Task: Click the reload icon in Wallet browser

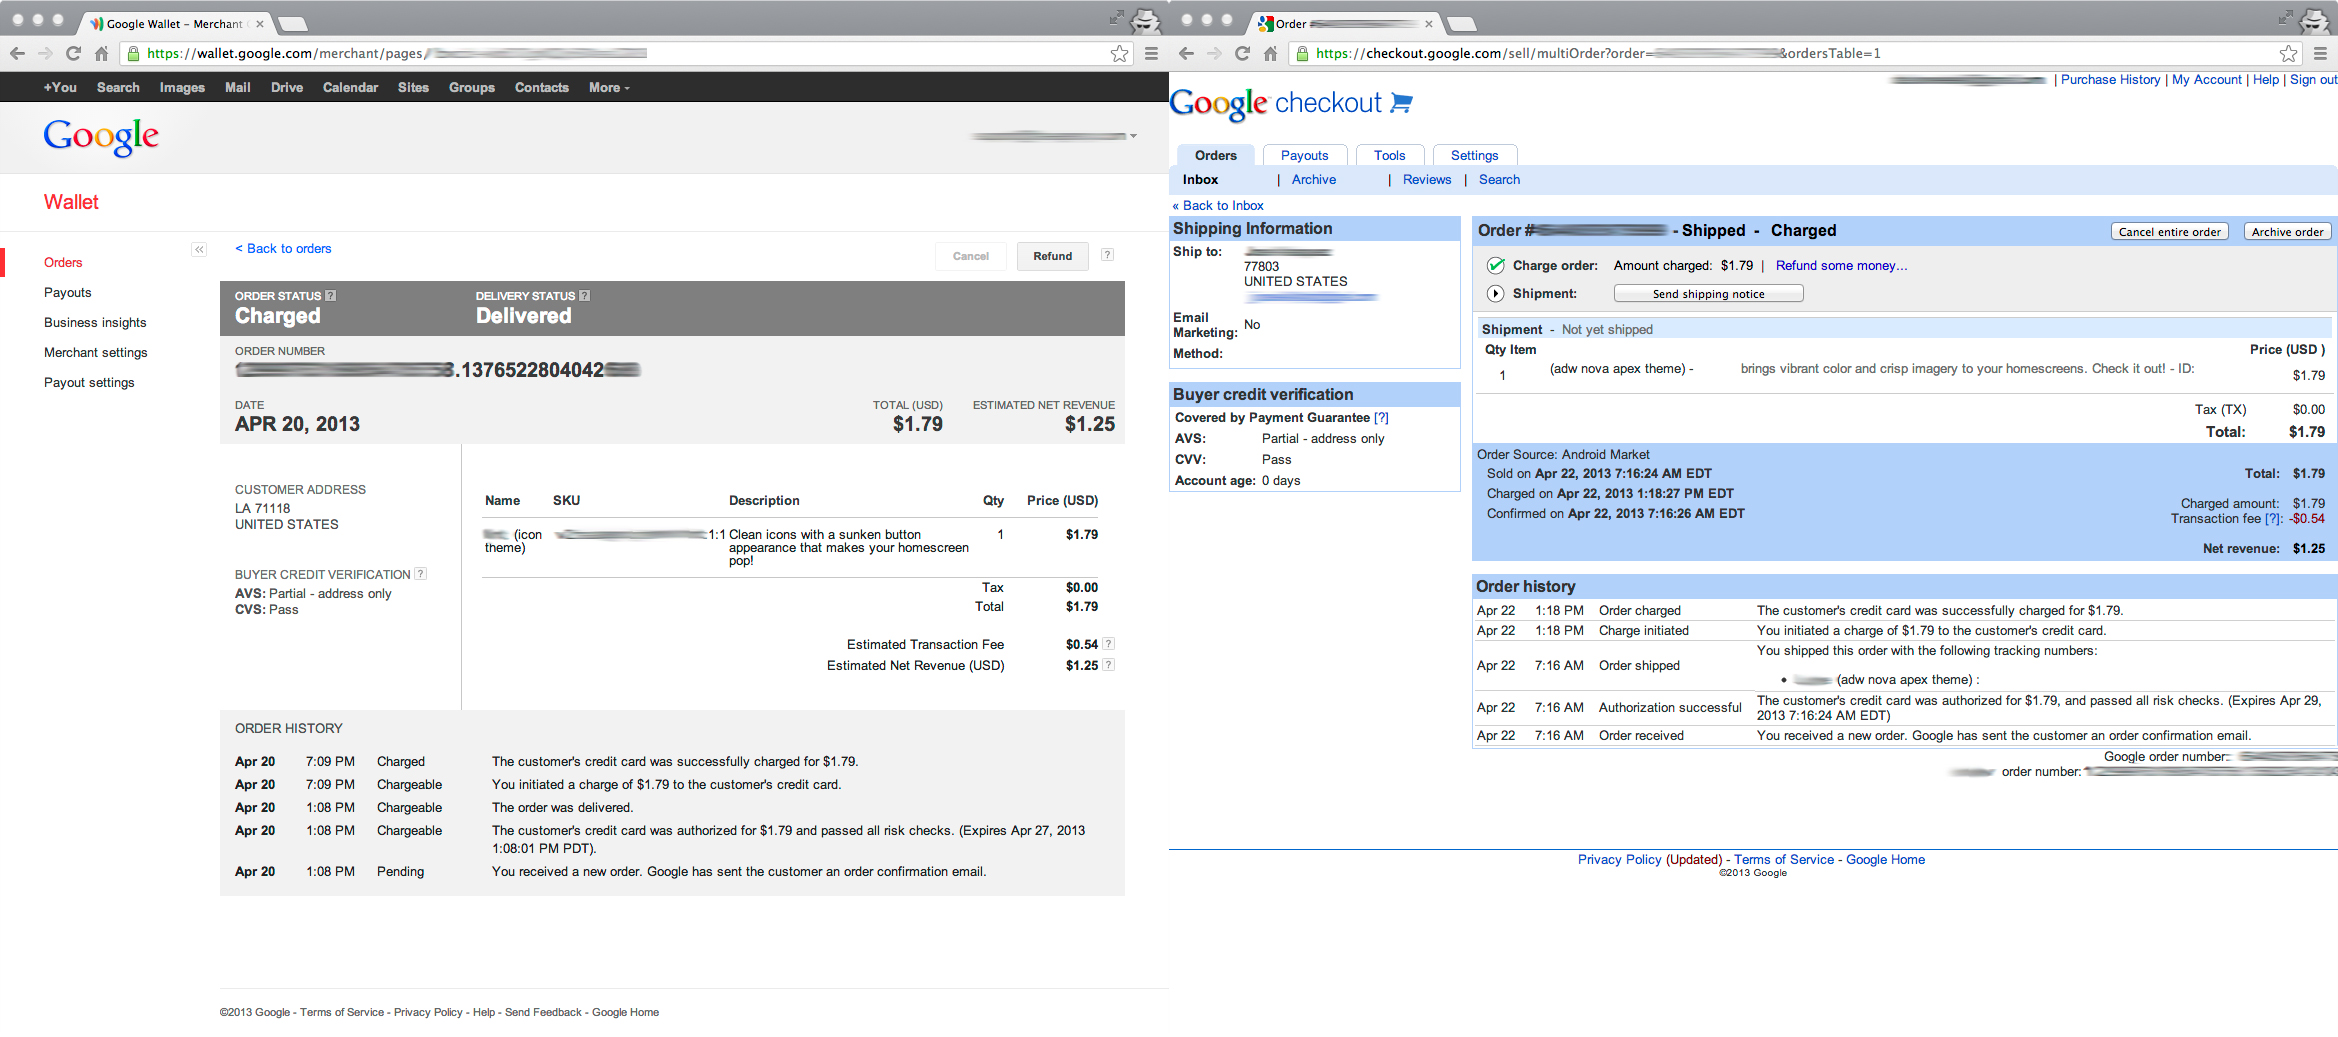Action: tap(73, 54)
